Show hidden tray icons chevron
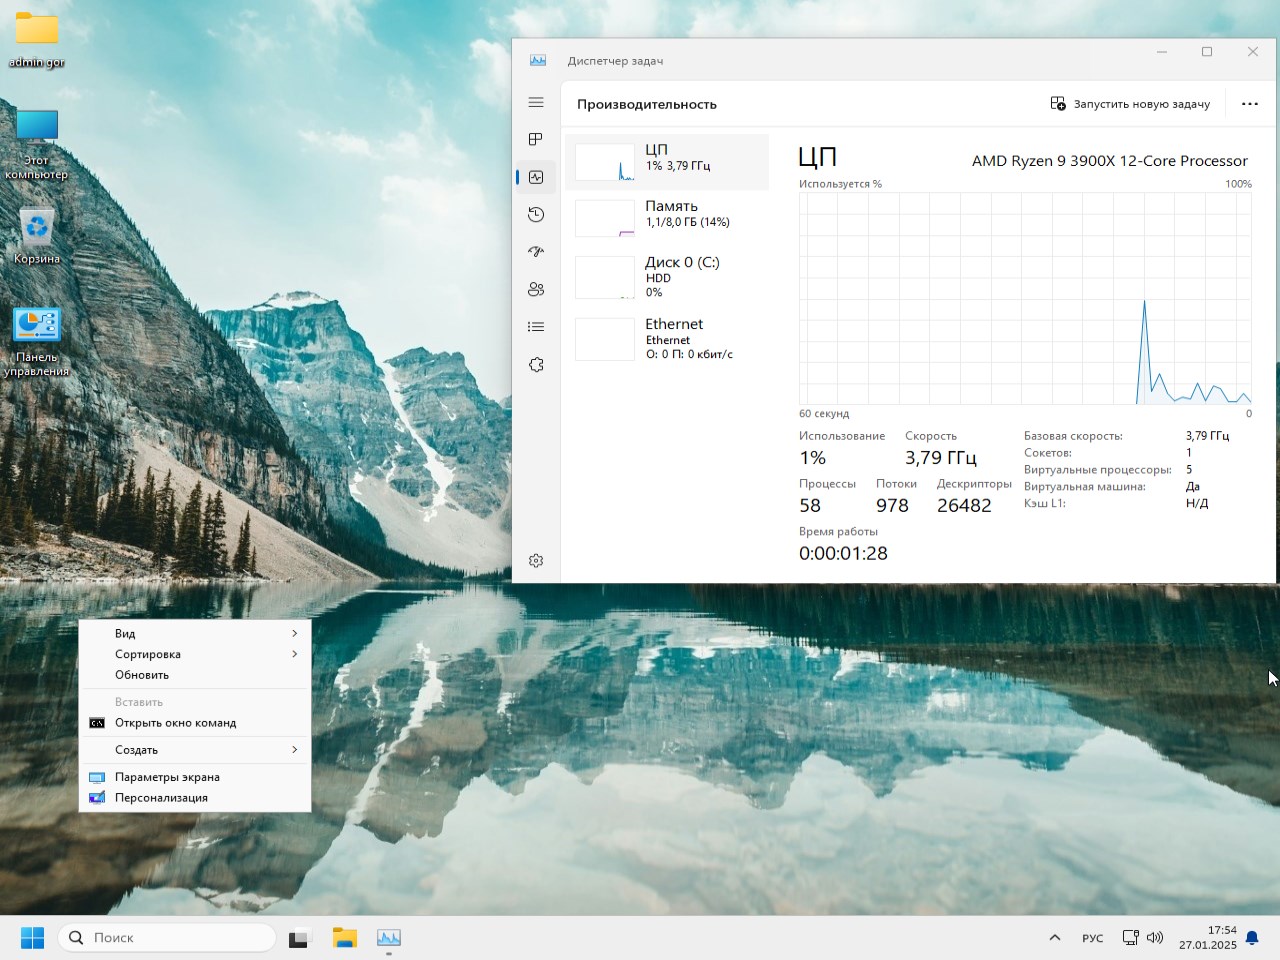 pyautogui.click(x=1055, y=938)
